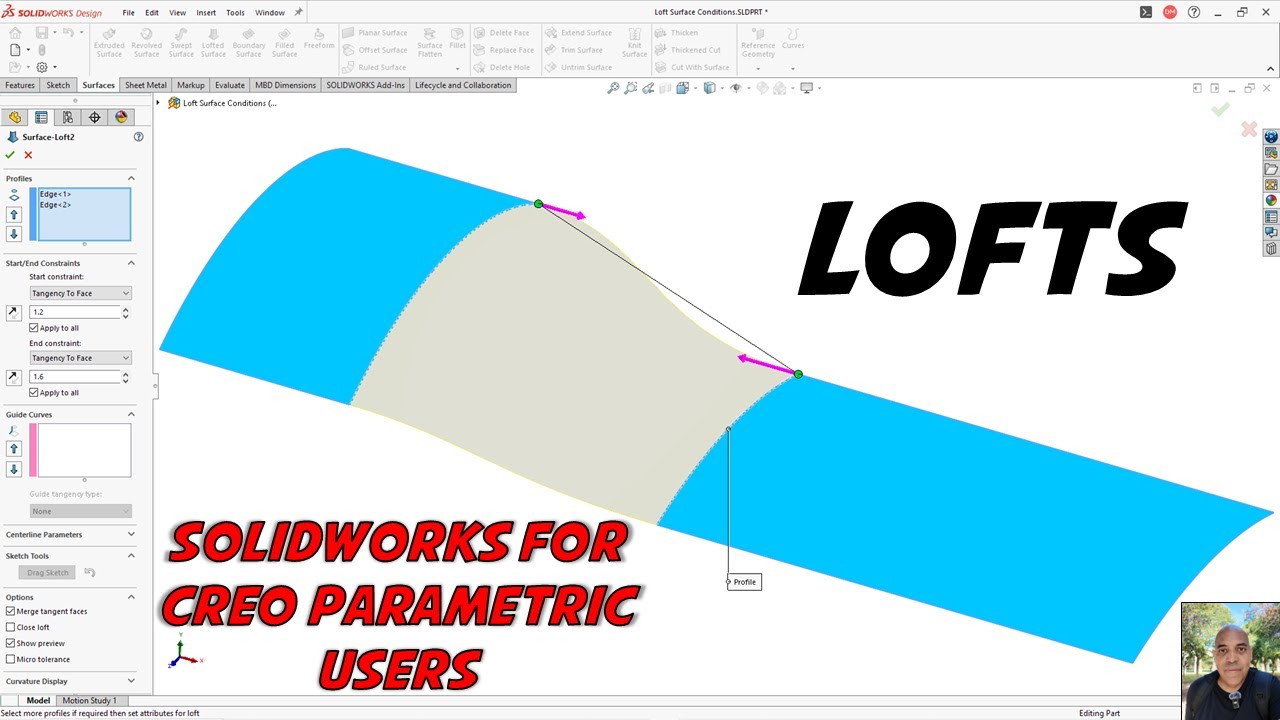The height and width of the screenshot is (720, 1280).
Task: Switch to the Features tab
Action: coord(20,85)
